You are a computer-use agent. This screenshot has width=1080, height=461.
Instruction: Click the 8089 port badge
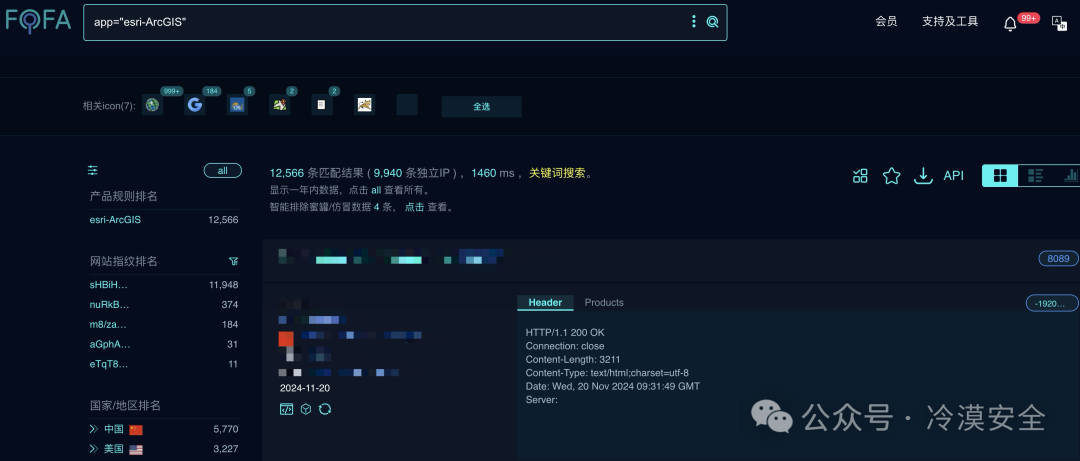click(1058, 258)
